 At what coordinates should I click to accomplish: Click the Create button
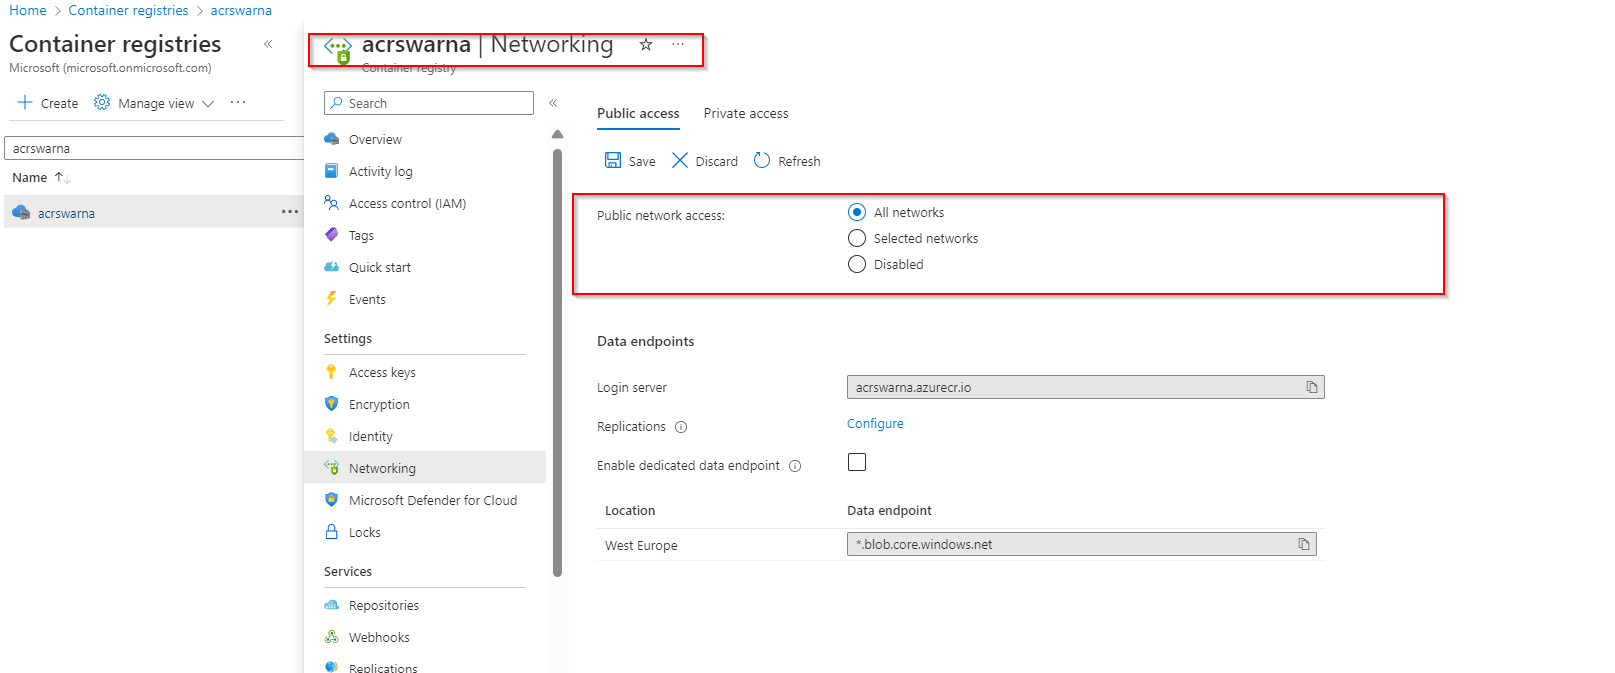48,103
